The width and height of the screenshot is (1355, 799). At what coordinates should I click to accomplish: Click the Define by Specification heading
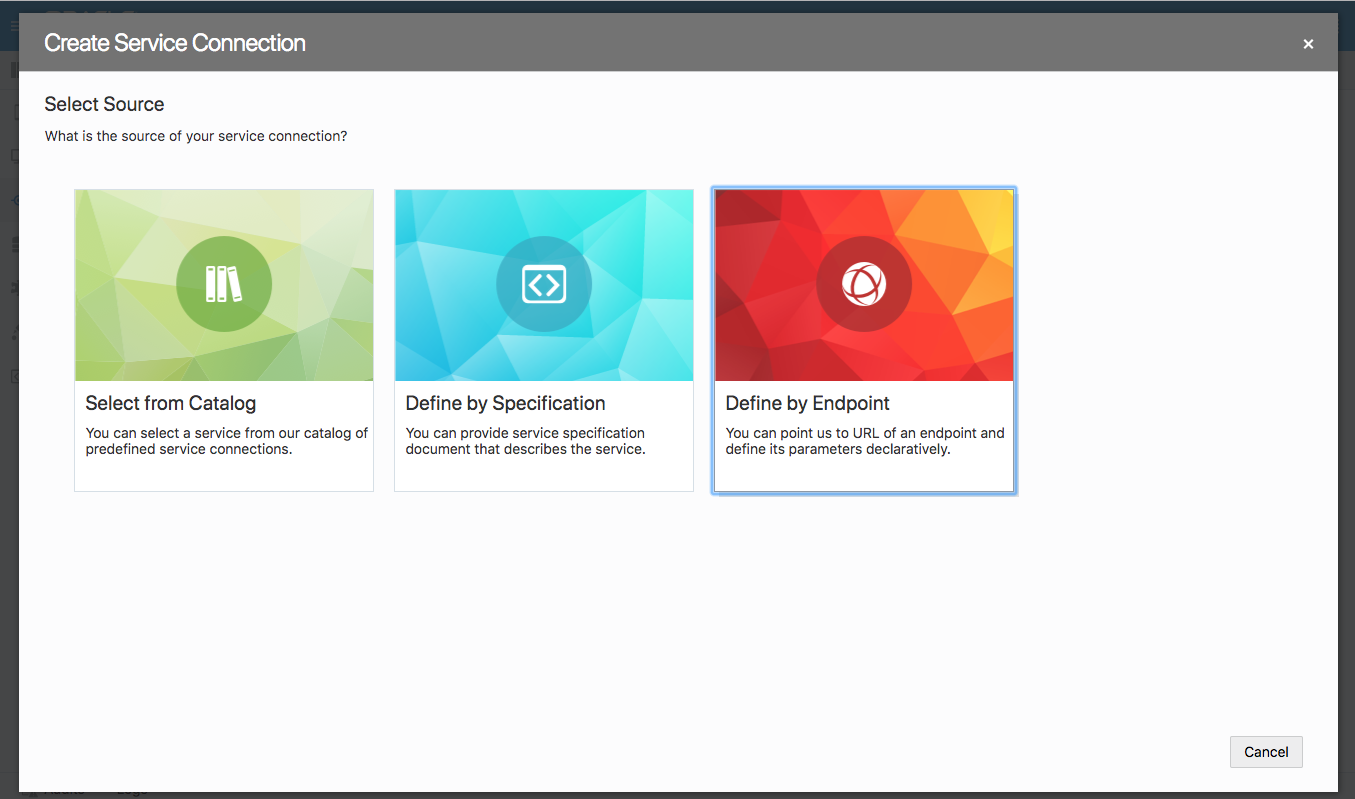pyautogui.click(x=505, y=403)
